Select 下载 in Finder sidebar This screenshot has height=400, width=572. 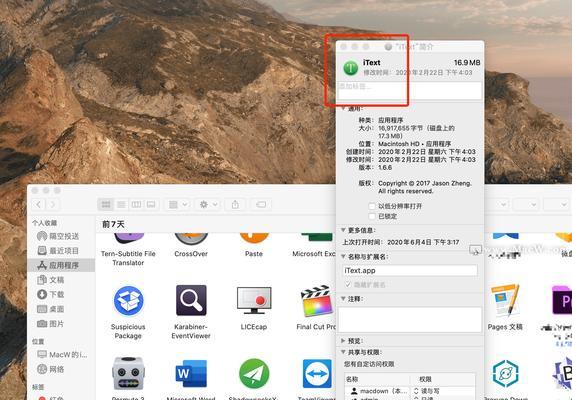coord(61,294)
